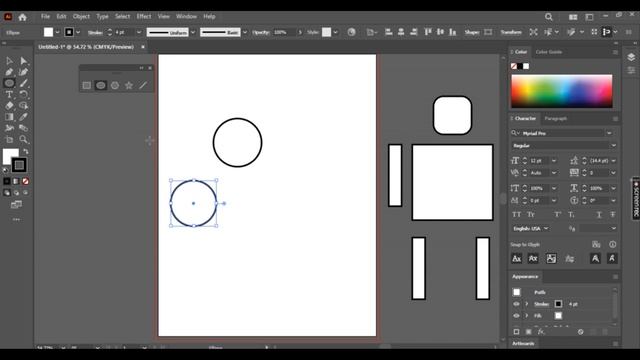Image resolution: width=640 pixels, height=360 pixels.
Task: Select None color mode button
Action: click(x=25, y=181)
